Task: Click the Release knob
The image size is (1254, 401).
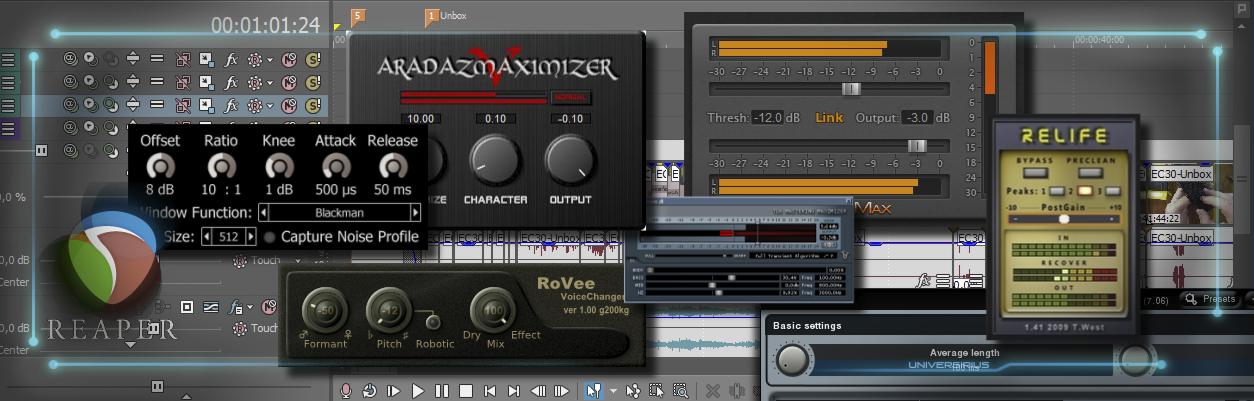Action: [393, 166]
